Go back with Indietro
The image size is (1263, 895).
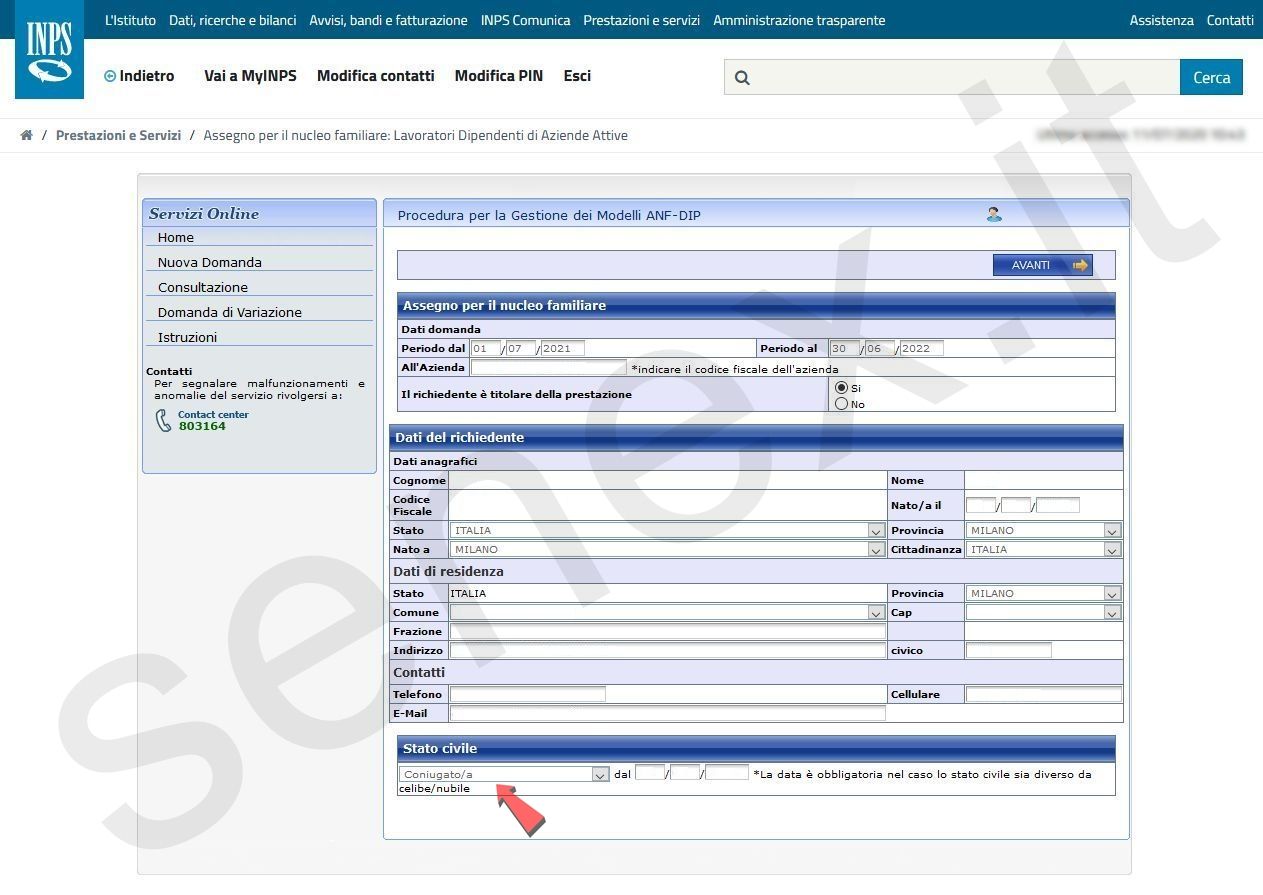[139, 76]
